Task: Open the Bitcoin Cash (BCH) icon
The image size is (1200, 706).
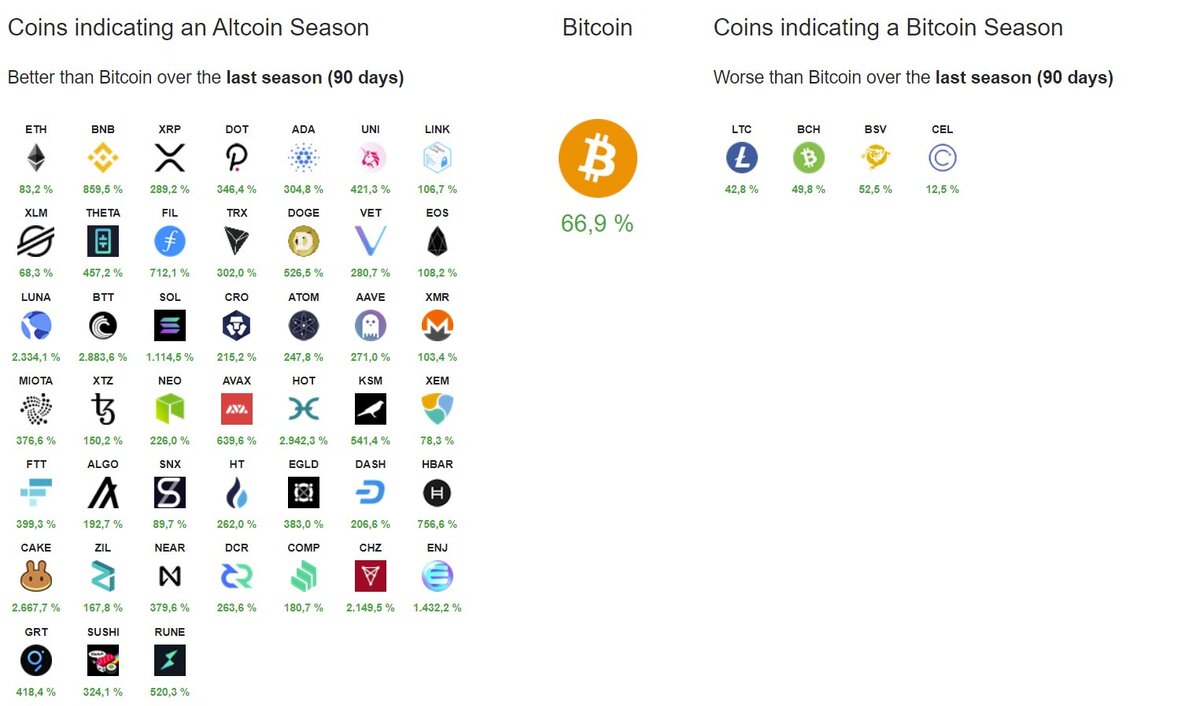Action: pos(809,157)
